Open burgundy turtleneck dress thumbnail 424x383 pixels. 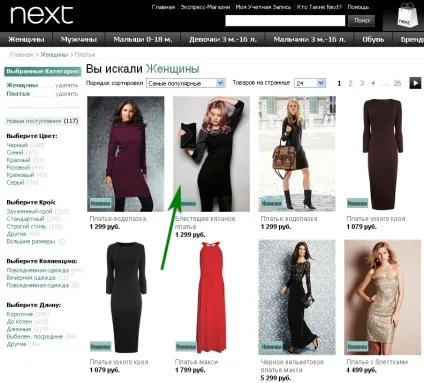126,154
